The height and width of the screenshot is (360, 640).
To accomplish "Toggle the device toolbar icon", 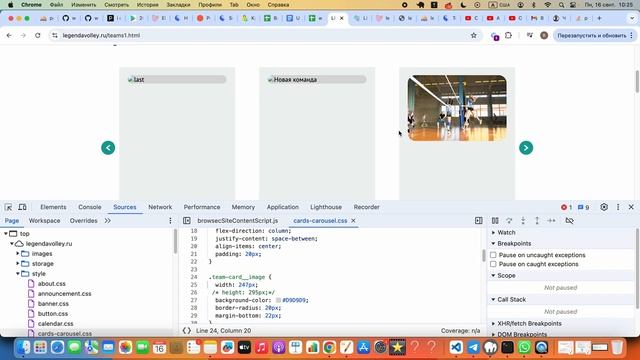I will (22, 207).
